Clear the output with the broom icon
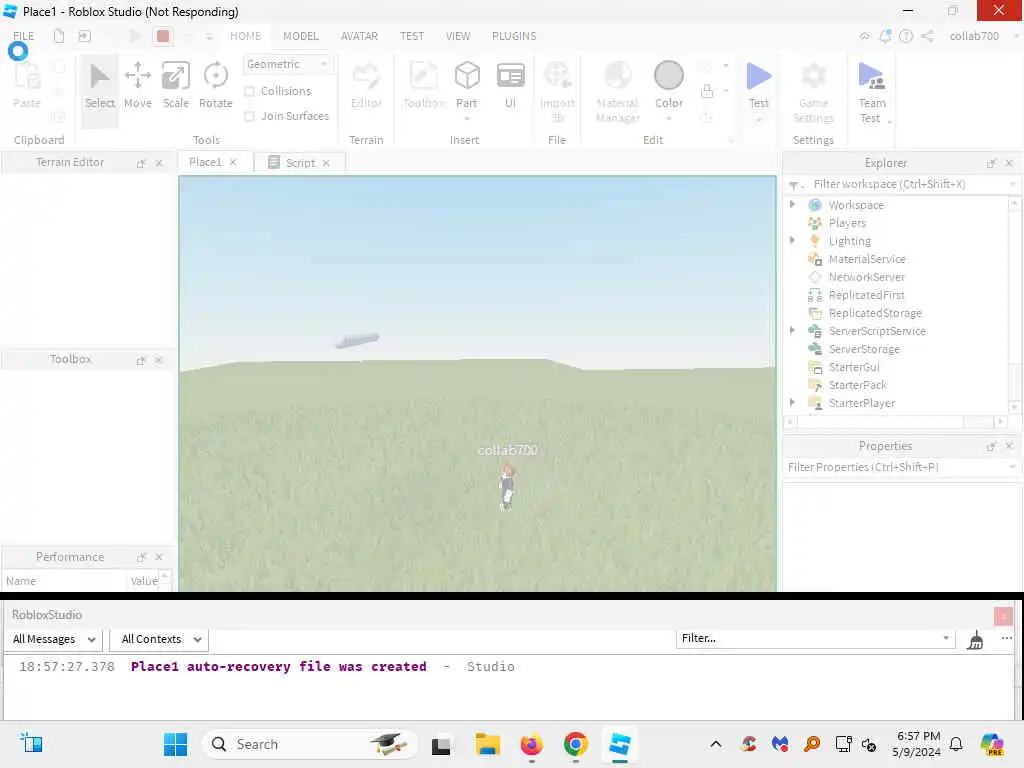1024x768 pixels. click(976, 640)
